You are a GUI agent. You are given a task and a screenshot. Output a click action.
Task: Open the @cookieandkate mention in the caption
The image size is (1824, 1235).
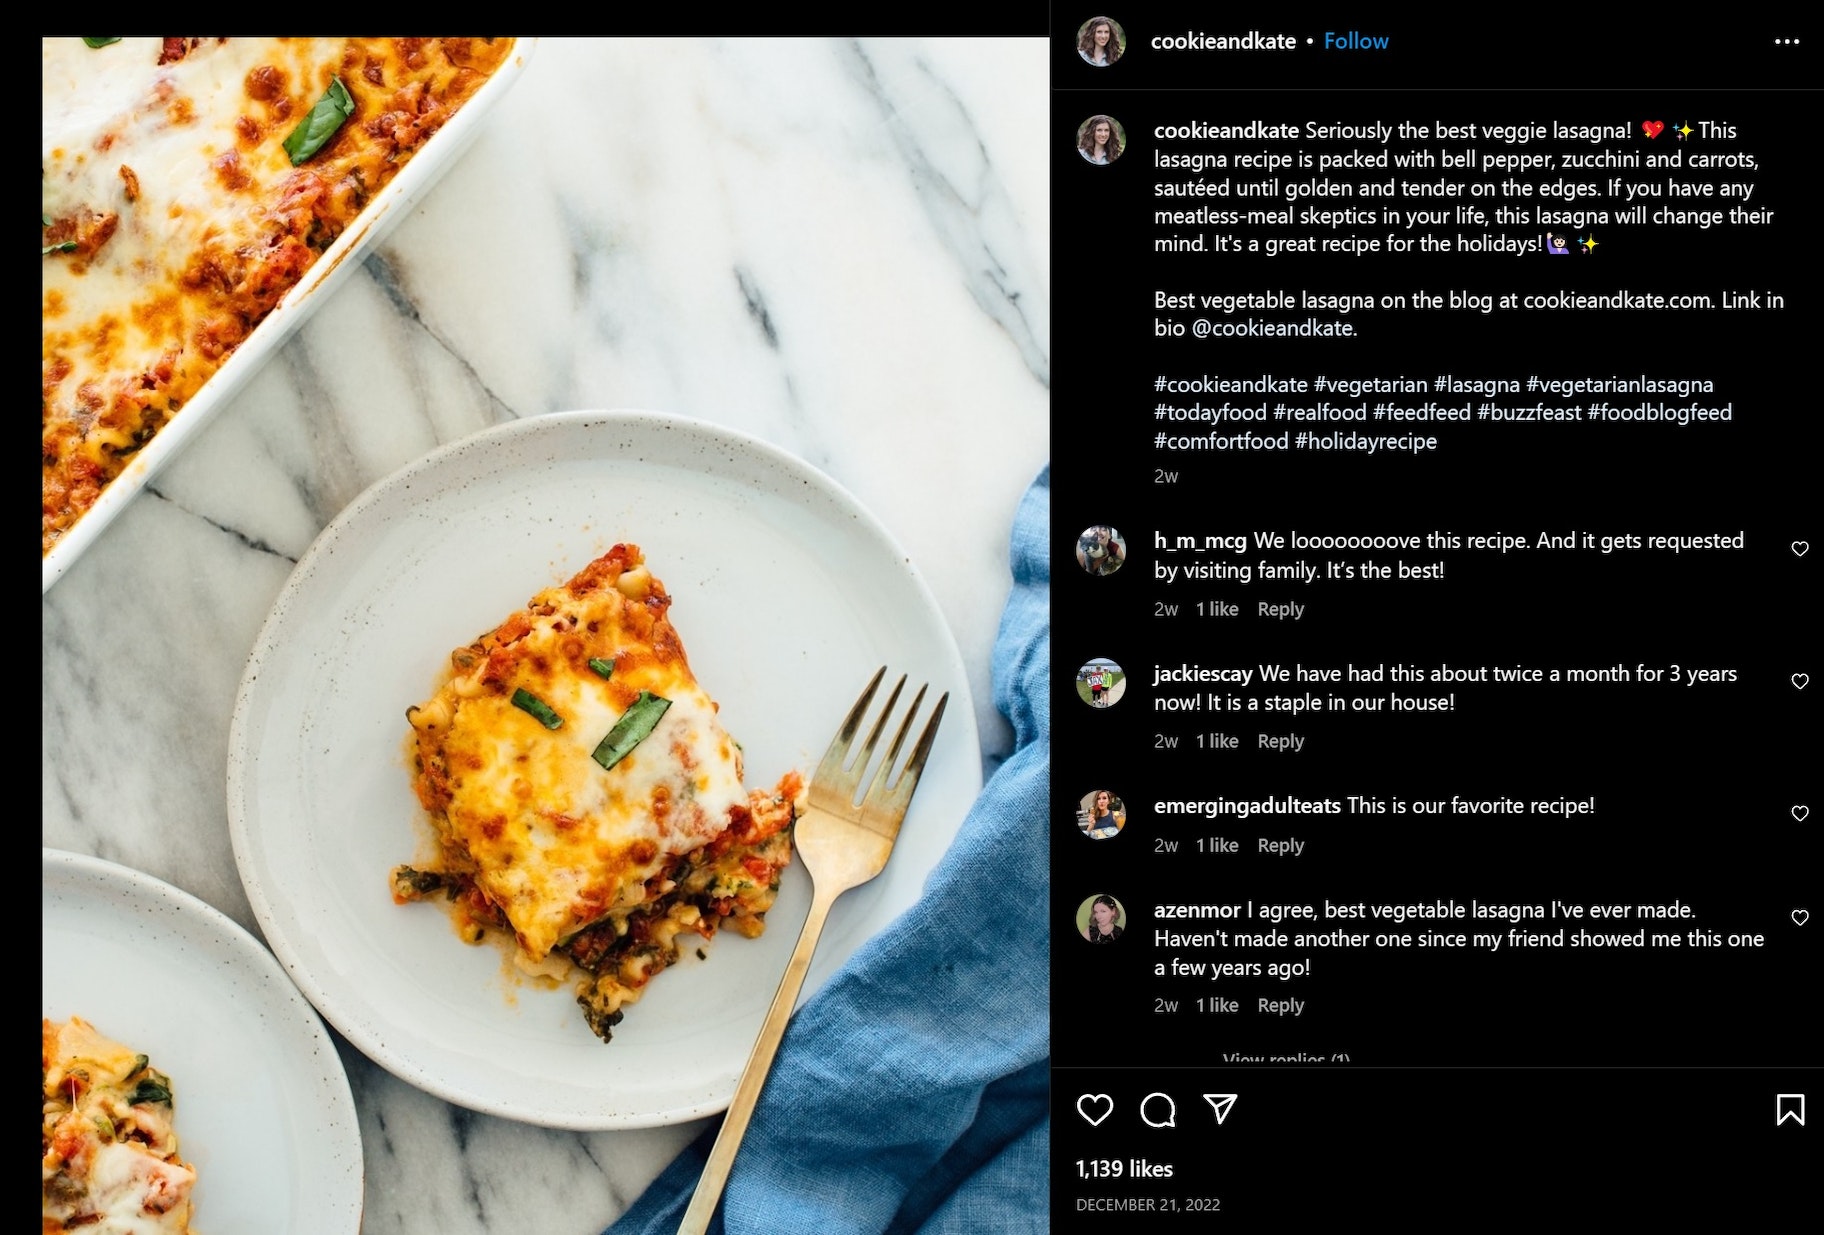pyautogui.click(x=1272, y=328)
